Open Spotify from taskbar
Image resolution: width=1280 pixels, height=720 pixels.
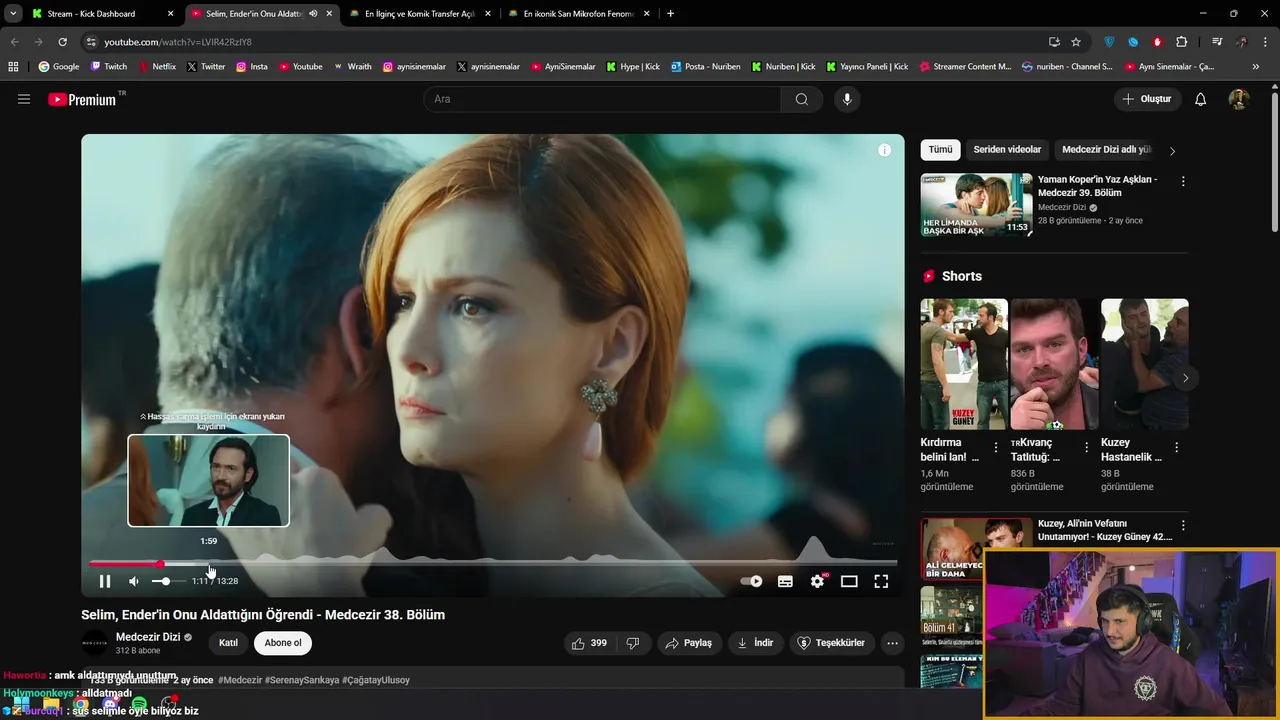[x=139, y=705]
